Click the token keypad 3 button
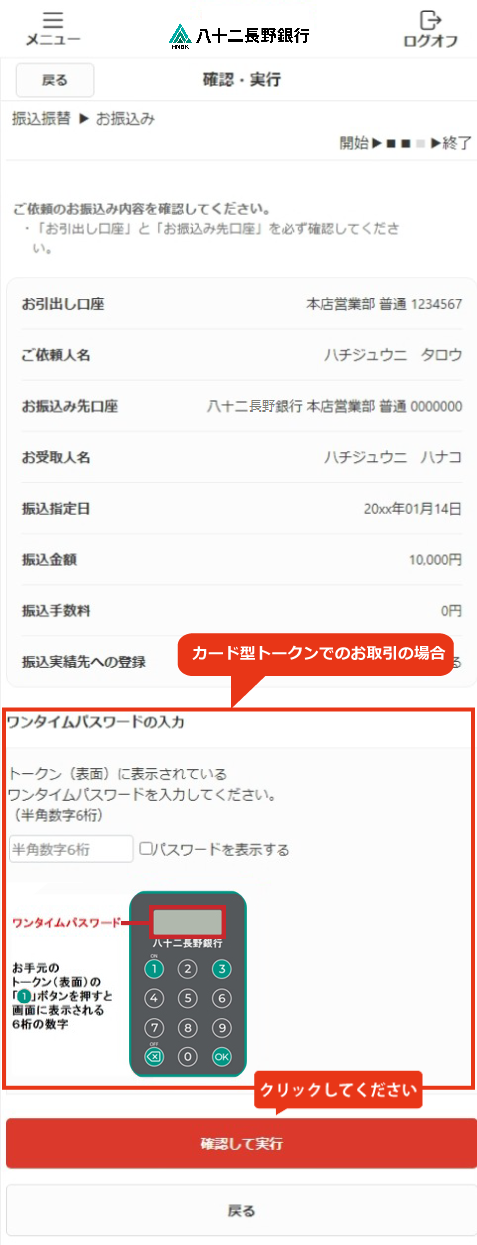The image size is (477, 1245). click(x=222, y=969)
